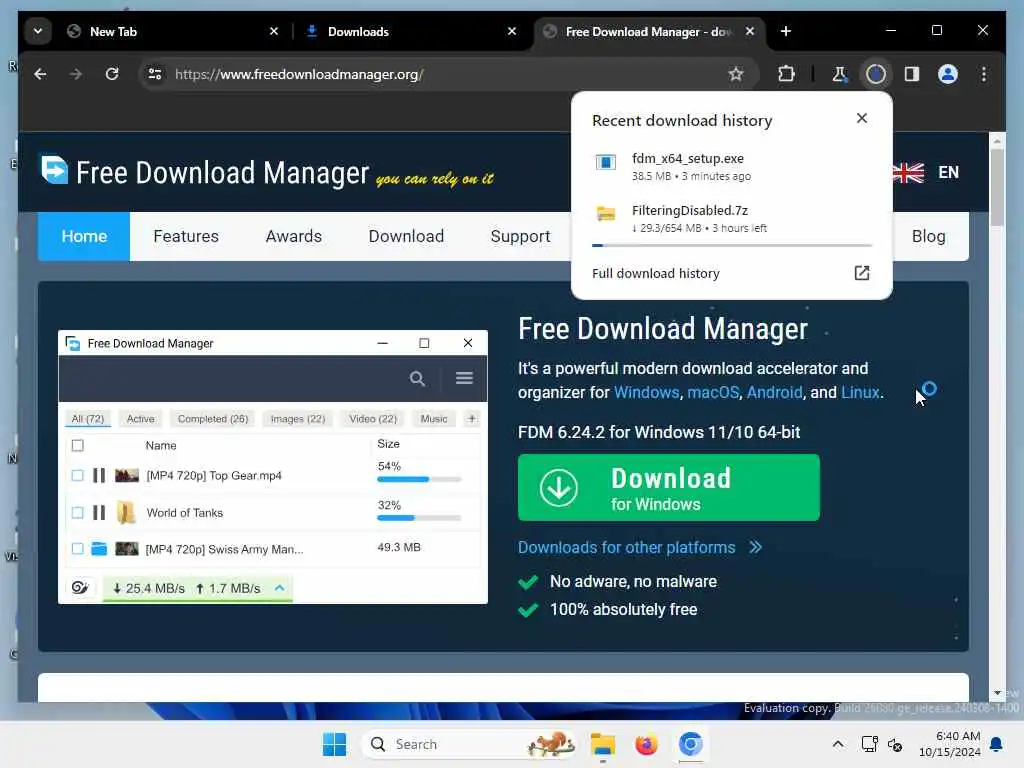The width and height of the screenshot is (1024, 768).
Task: Reload the current page
Action: tap(112, 74)
